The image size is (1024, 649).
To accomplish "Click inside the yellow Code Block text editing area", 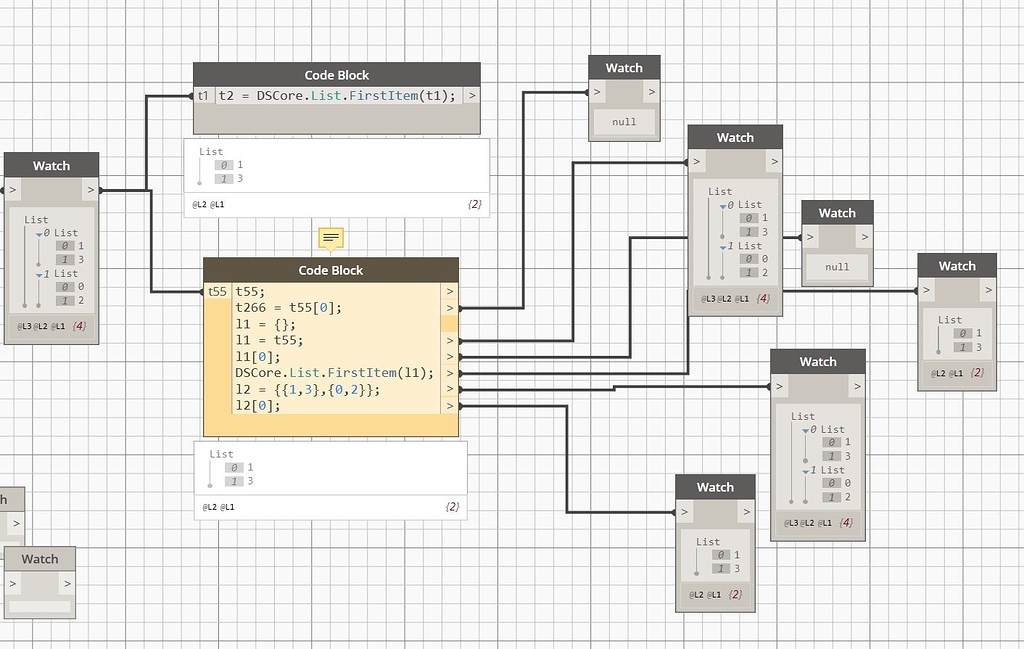I will point(330,350).
